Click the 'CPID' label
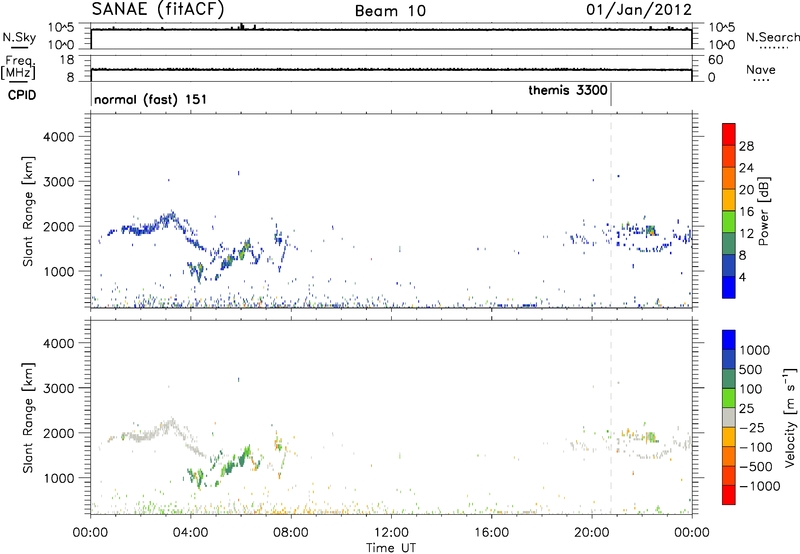The height and width of the screenshot is (554, 800). pyautogui.click(x=22, y=95)
